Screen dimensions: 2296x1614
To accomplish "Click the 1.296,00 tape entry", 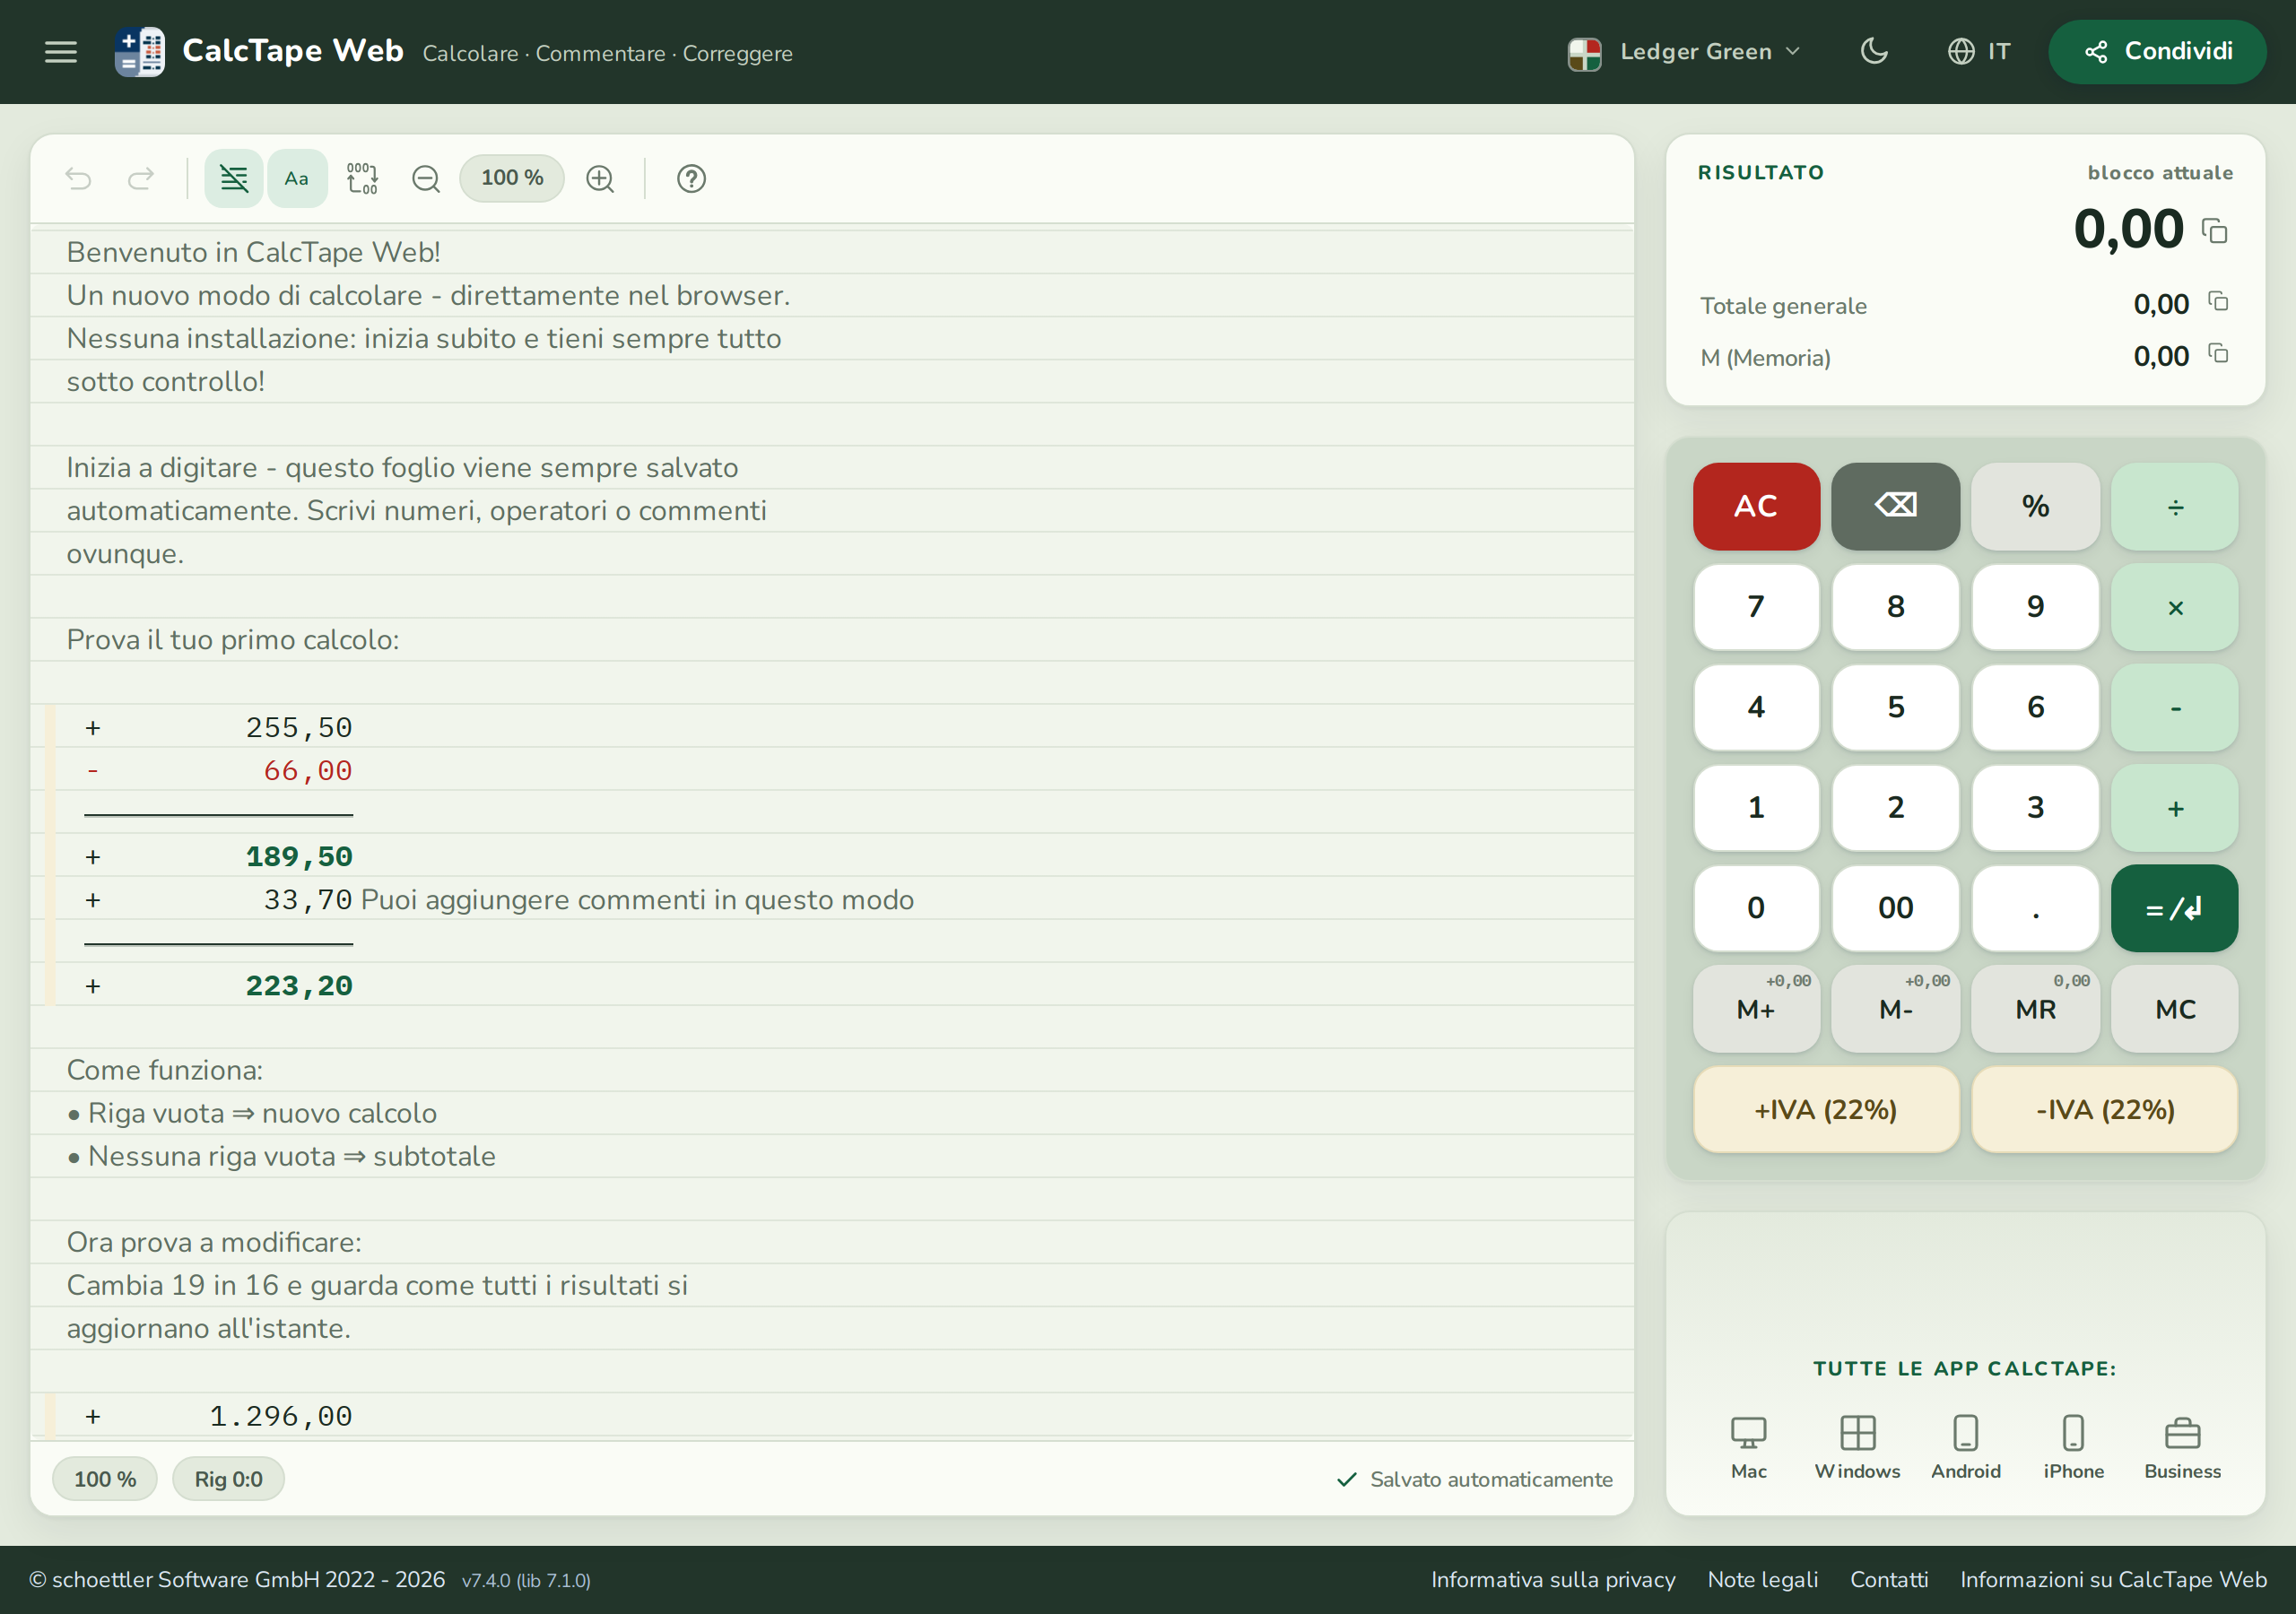I will (x=280, y=1415).
